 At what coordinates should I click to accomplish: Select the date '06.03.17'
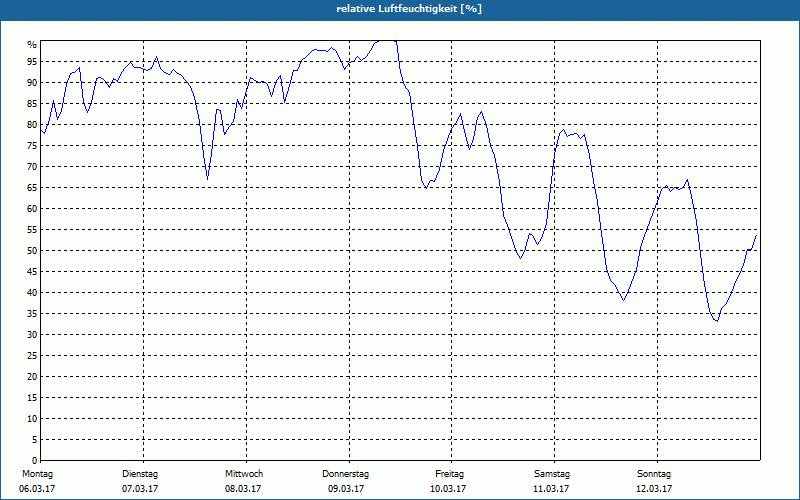37,489
